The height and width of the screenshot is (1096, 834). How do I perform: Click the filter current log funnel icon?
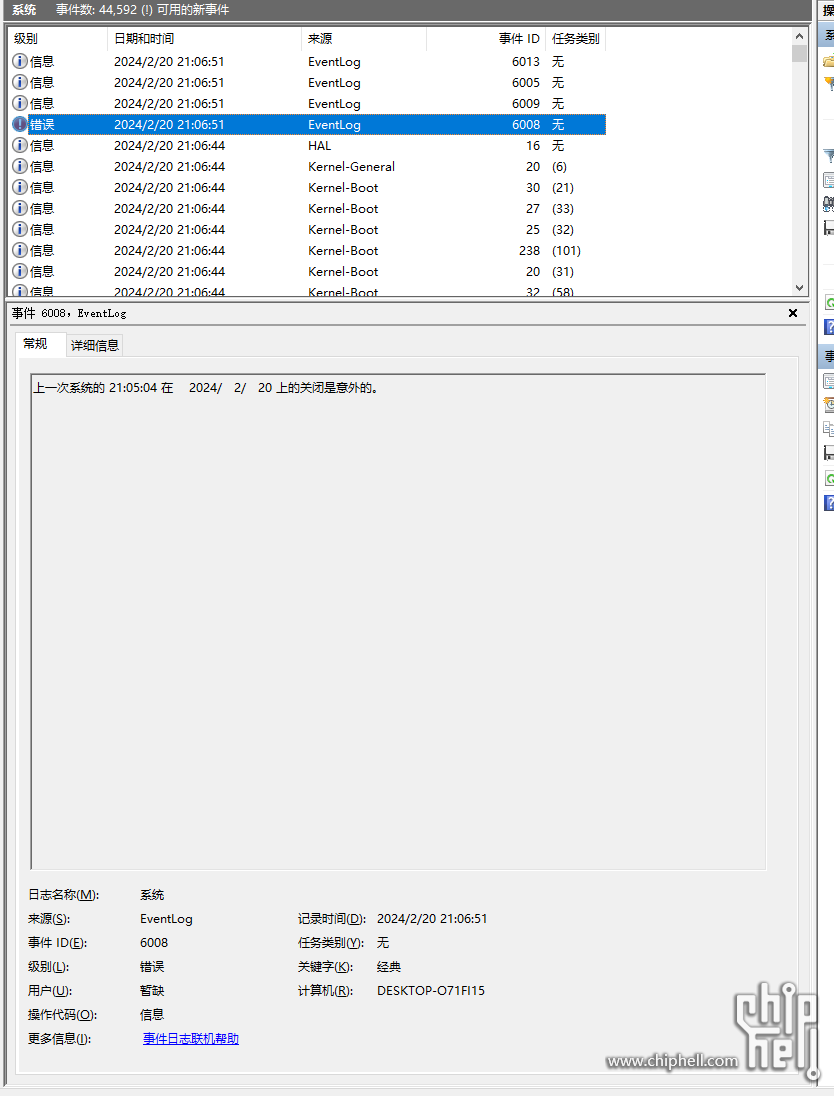coord(828,156)
